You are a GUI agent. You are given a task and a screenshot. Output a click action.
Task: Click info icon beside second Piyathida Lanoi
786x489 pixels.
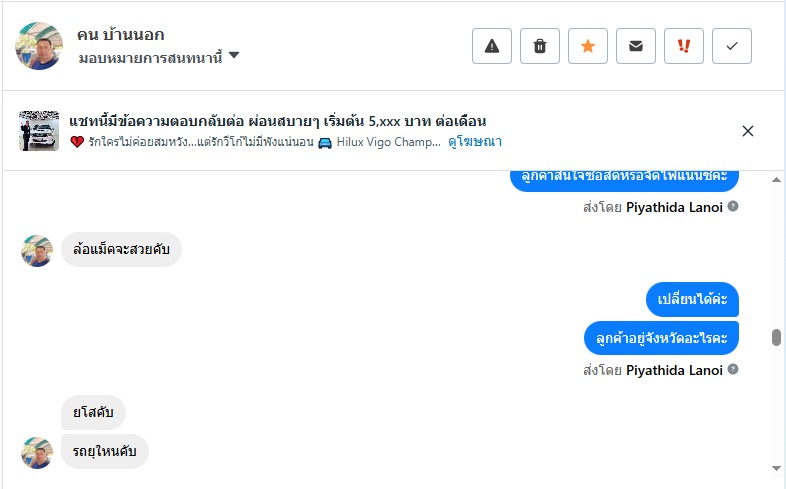(733, 370)
